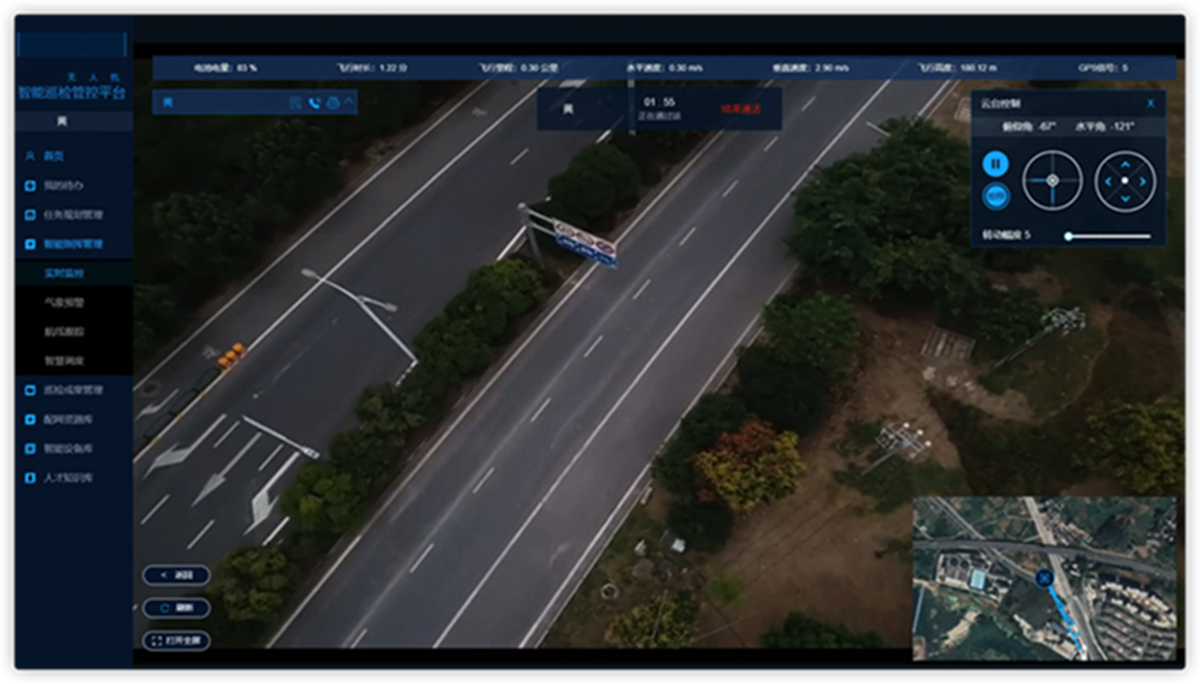Click the up arrow on the gimbal direction pad
Image resolution: width=1200 pixels, height=684 pixels.
pos(1125,162)
